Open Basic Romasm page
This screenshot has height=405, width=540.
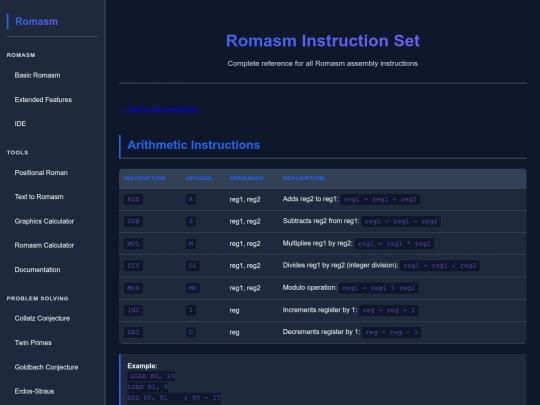pos(37,75)
